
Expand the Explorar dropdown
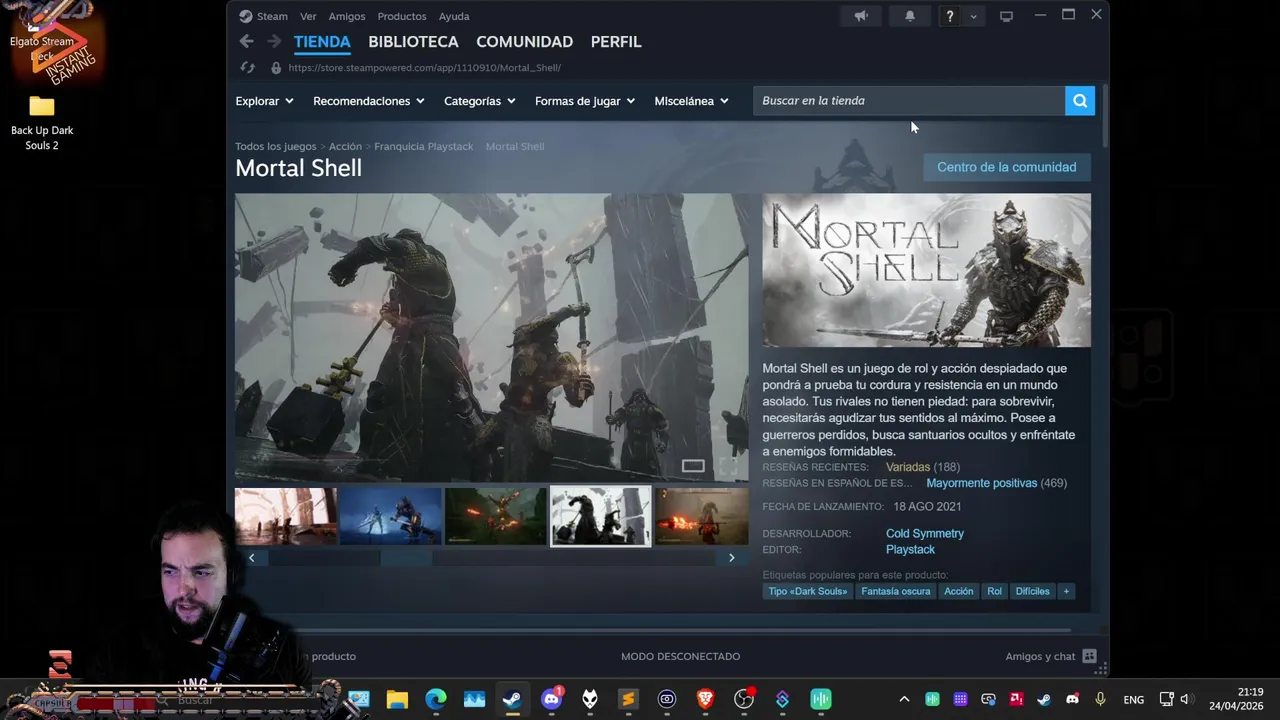pos(265,101)
